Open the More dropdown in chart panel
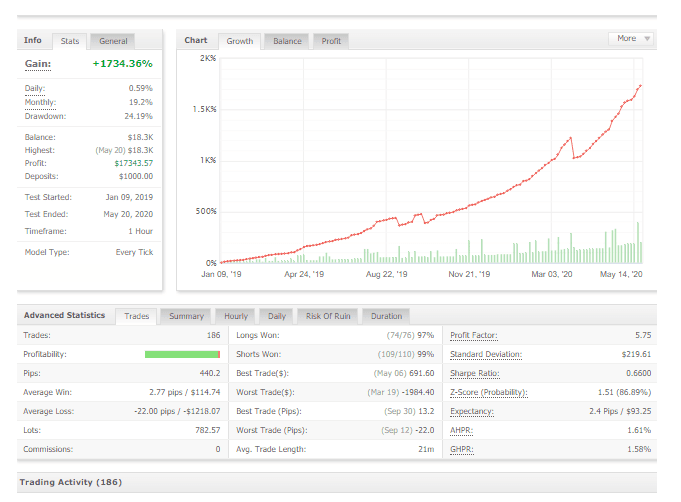Viewport: 681px width, 502px height. (x=631, y=38)
